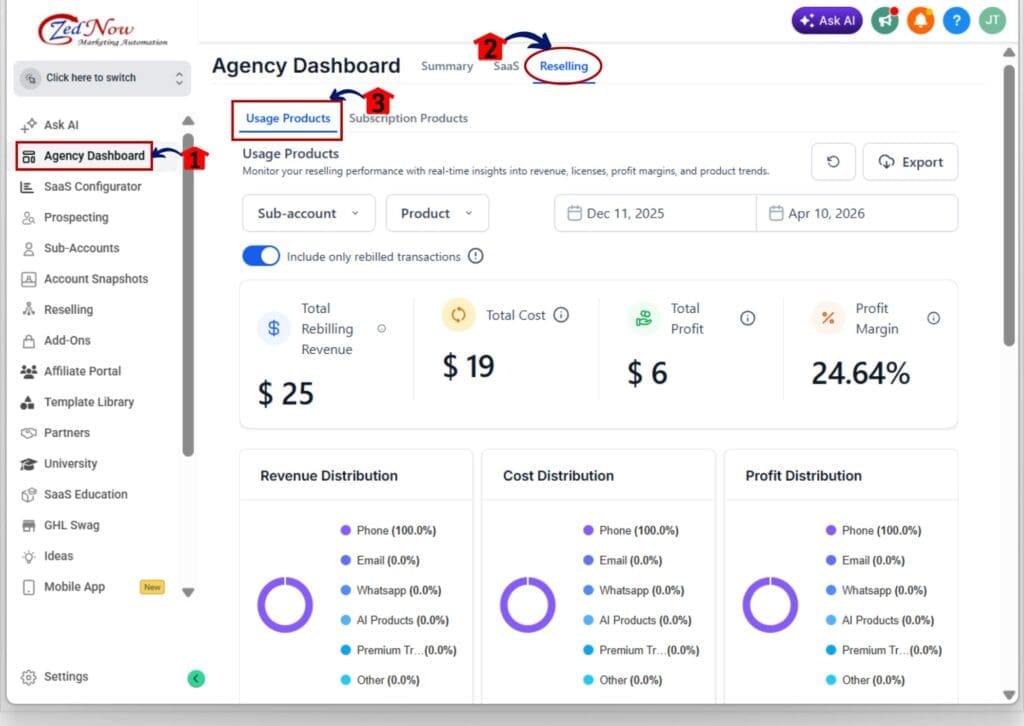Open the Ask AI purple button
Screen dimensions: 1024x726
point(826,20)
